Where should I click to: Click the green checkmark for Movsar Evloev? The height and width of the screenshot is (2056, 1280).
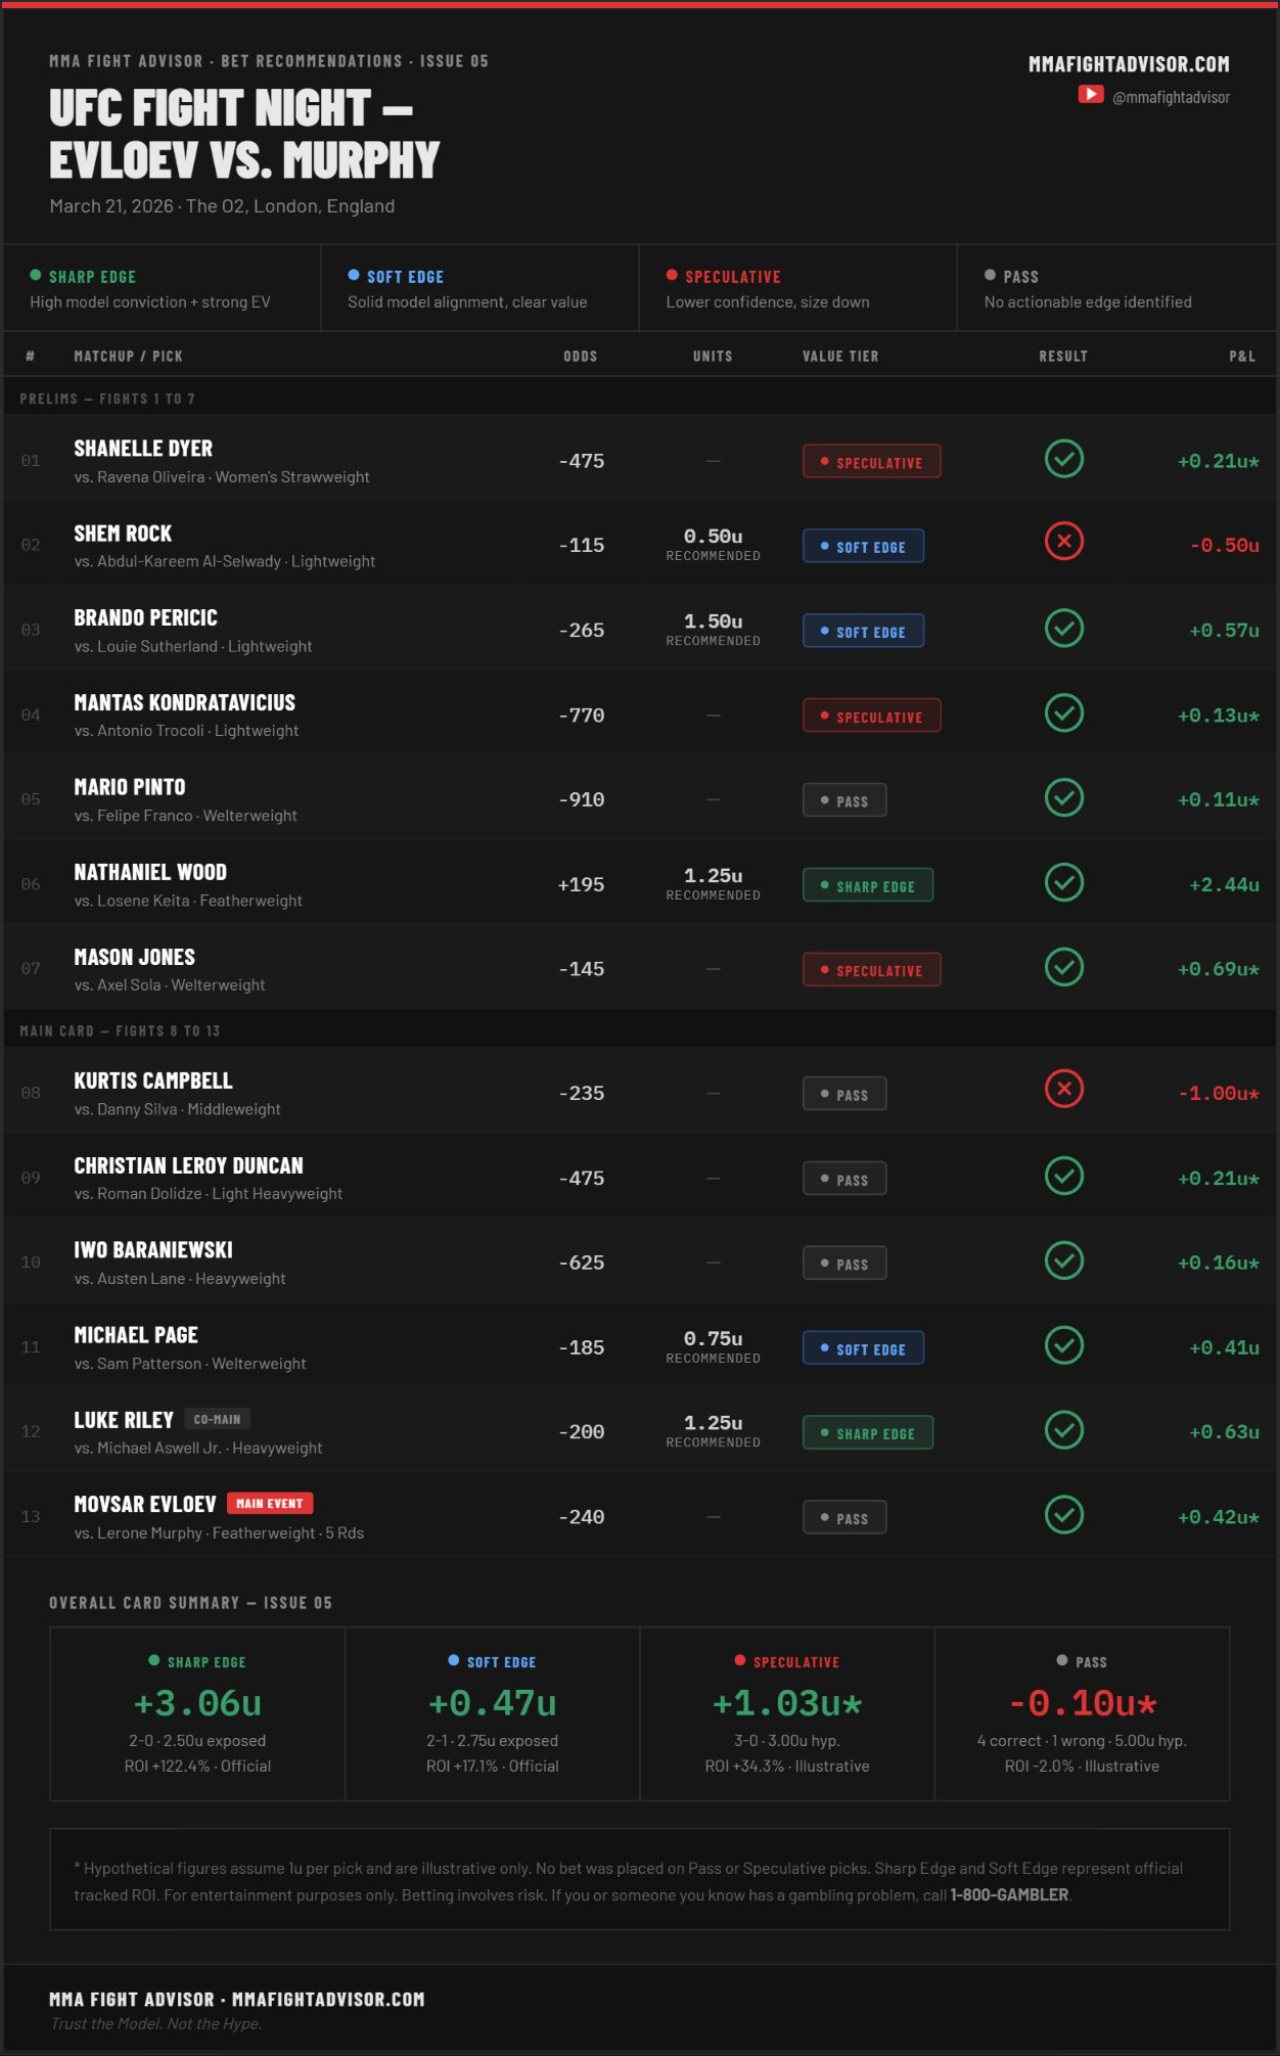[1064, 1514]
